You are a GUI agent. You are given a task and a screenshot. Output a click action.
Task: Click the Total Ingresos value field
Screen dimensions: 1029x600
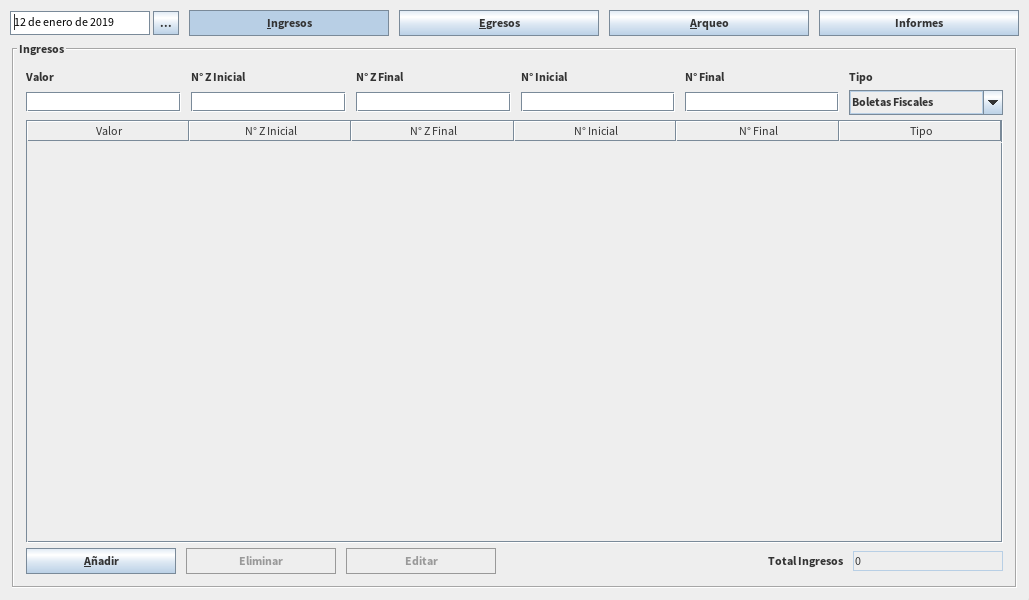point(927,561)
